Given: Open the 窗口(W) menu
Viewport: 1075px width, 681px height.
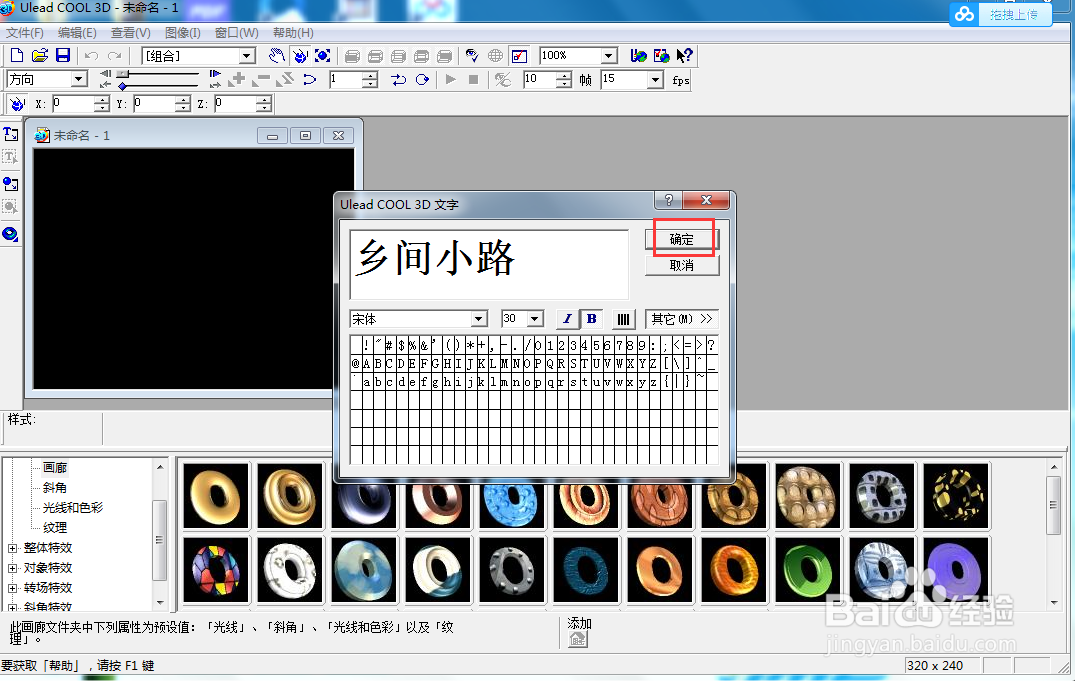Looking at the screenshot, I should click(x=237, y=33).
